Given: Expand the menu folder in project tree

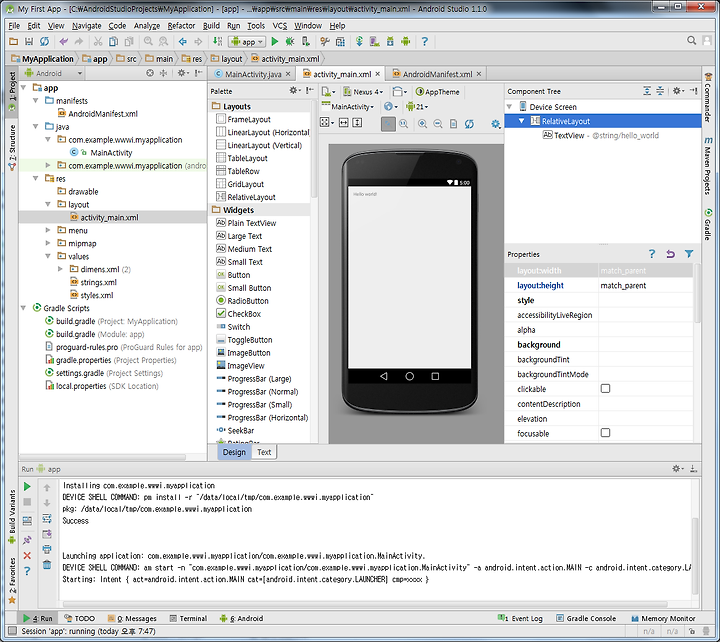Looking at the screenshot, I should [x=48, y=230].
